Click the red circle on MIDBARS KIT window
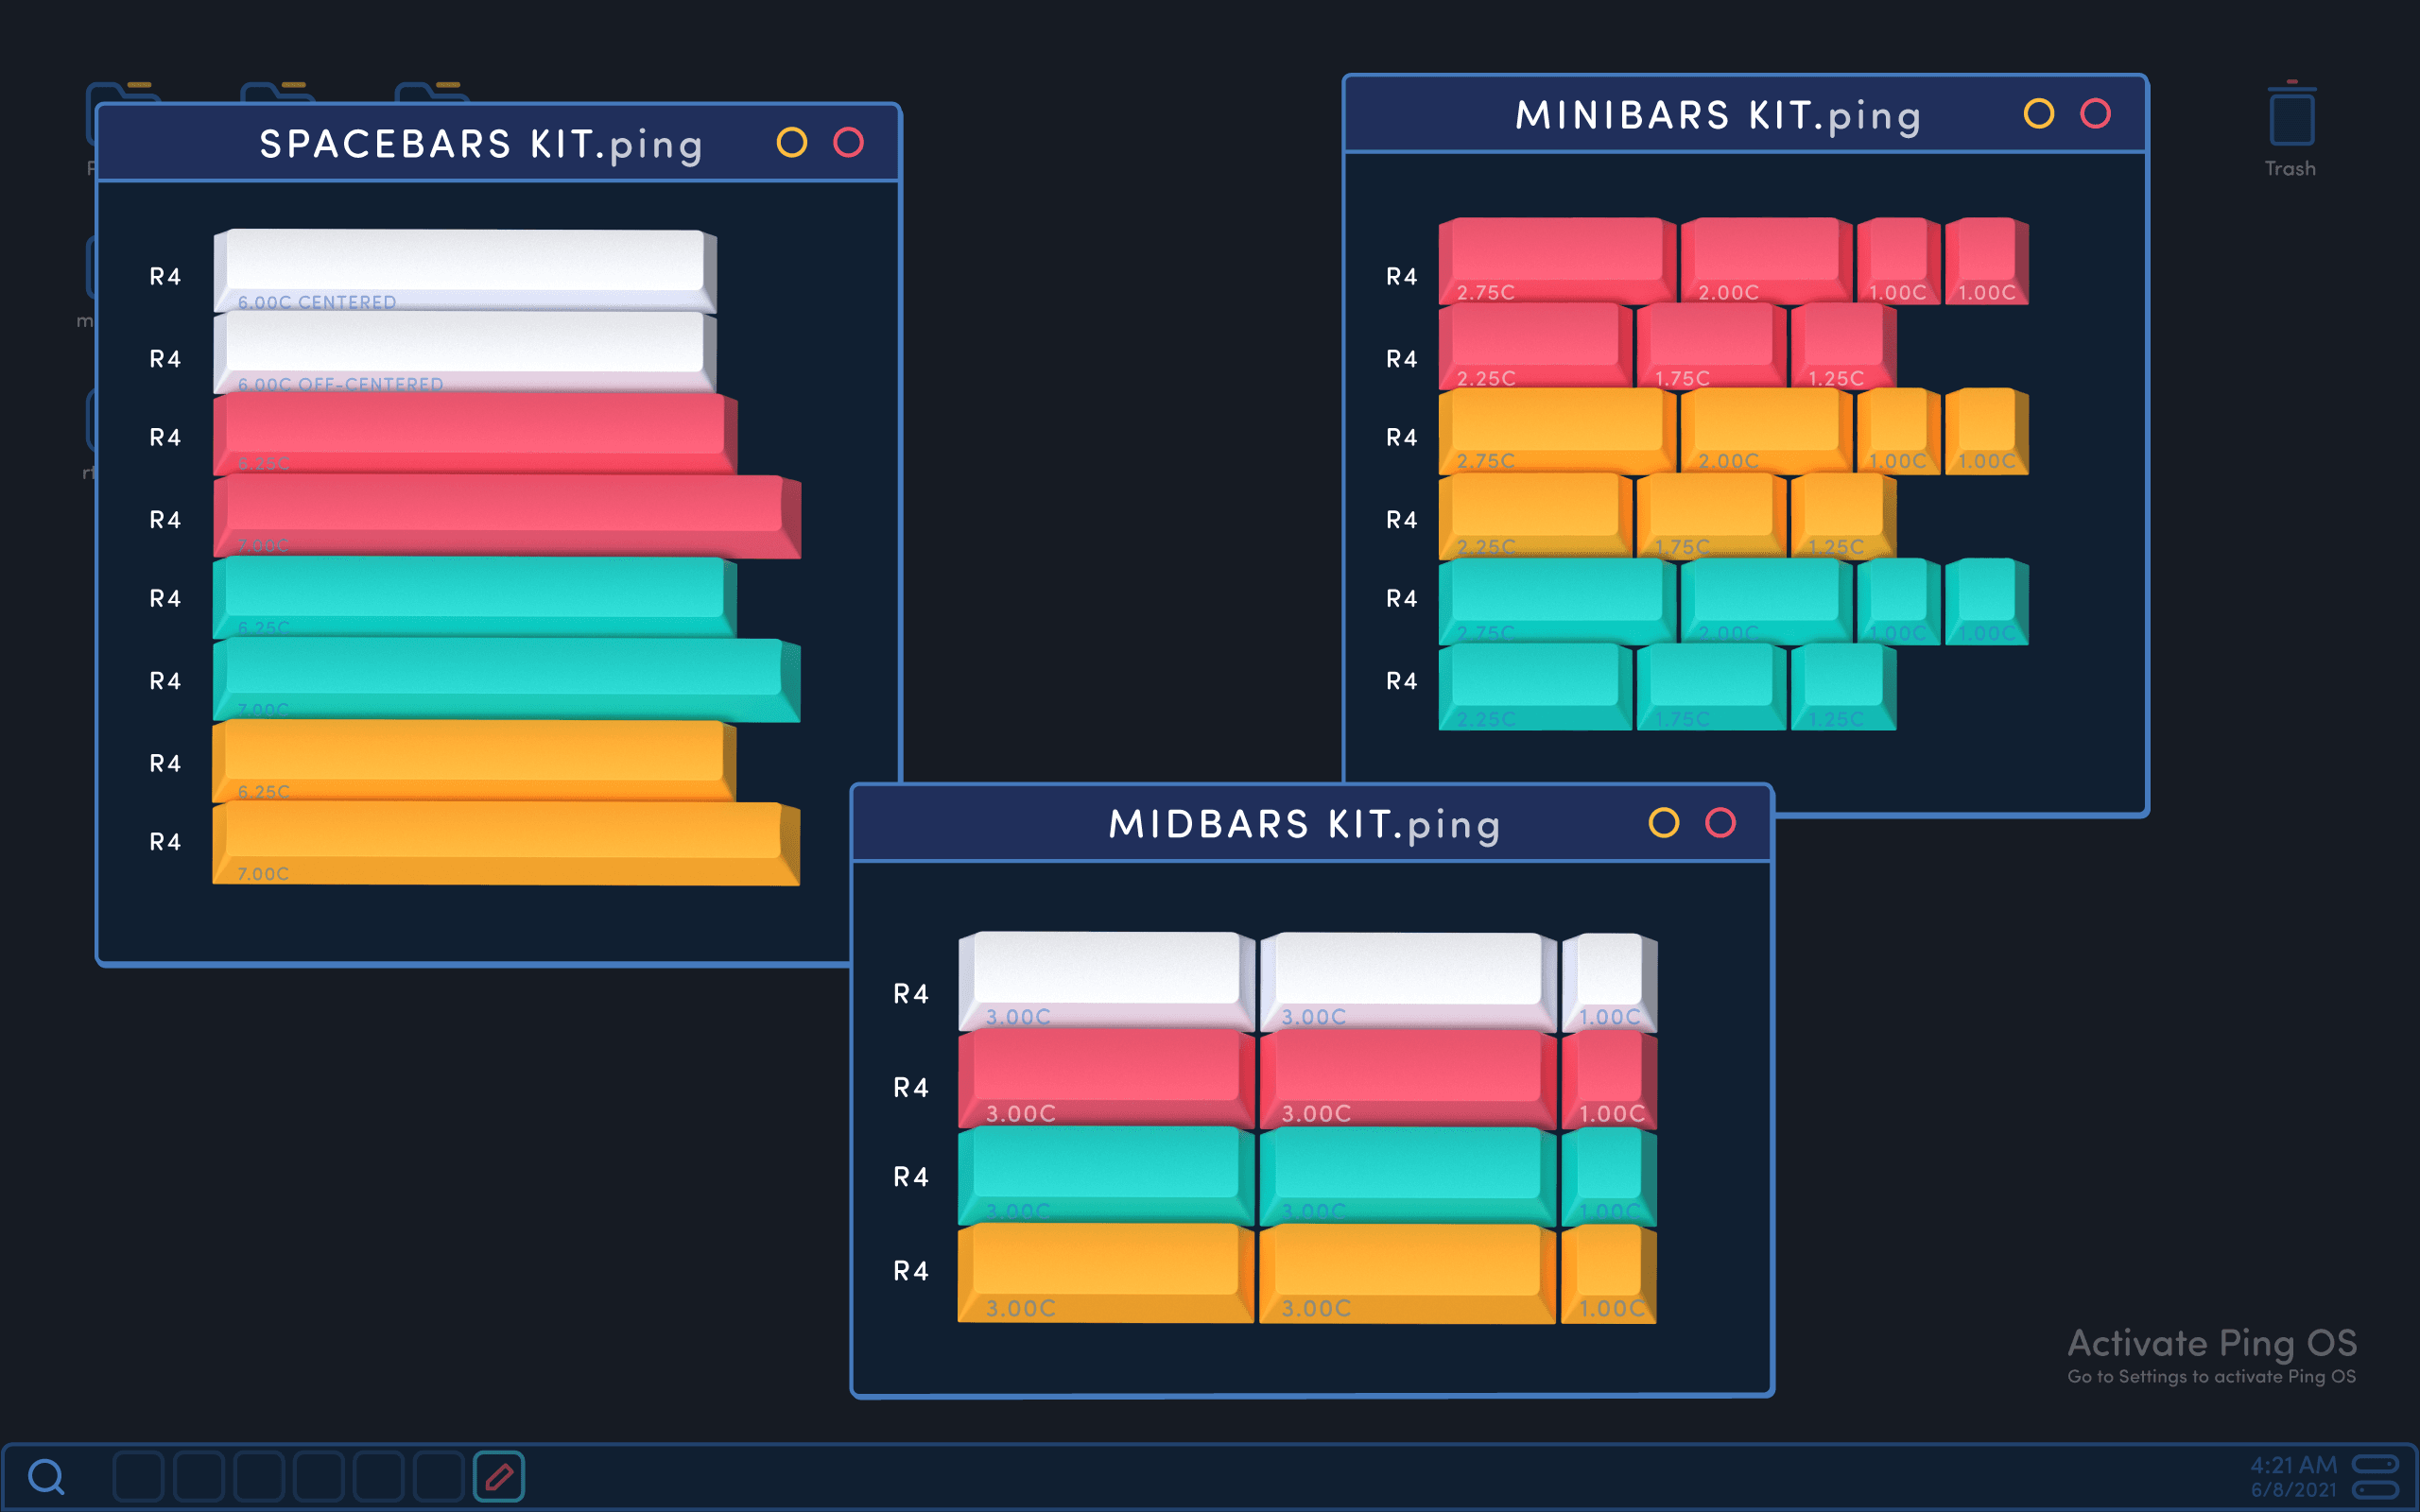The height and width of the screenshot is (1512, 2420). point(1720,823)
